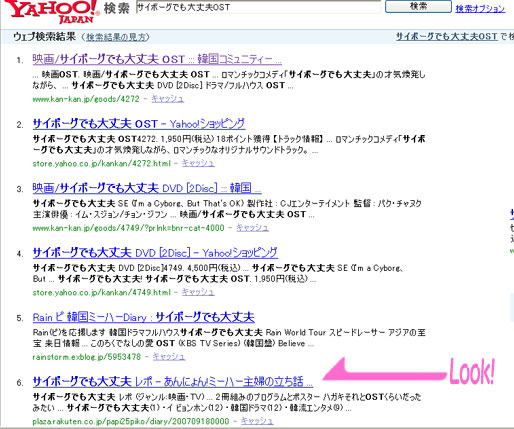The width and height of the screenshot is (514, 429).
Task: Open the 検索結果の見方 help link
Action: point(116,37)
